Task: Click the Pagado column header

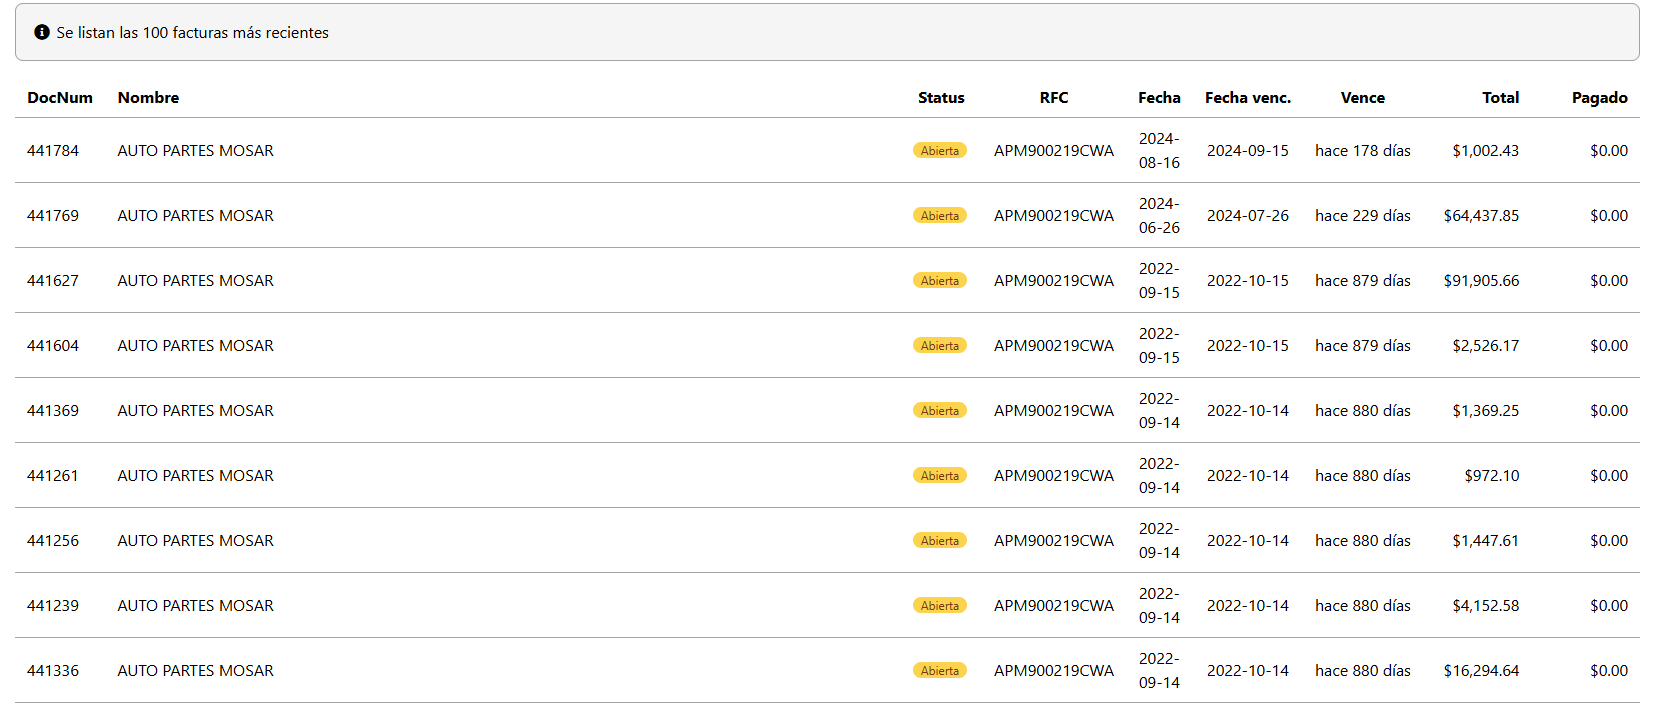Action: [1599, 97]
